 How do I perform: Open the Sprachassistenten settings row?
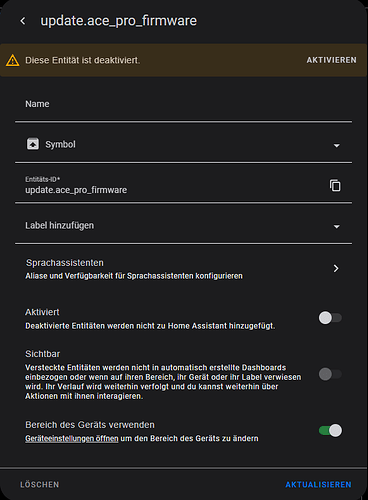[183, 269]
